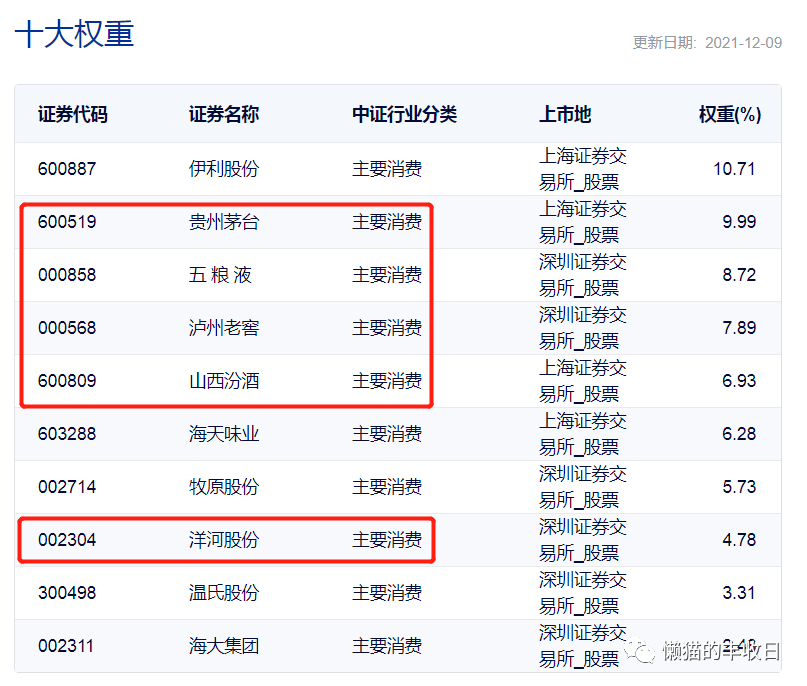Select stock code 600887
Screen dimensions: 807x686
67,169
